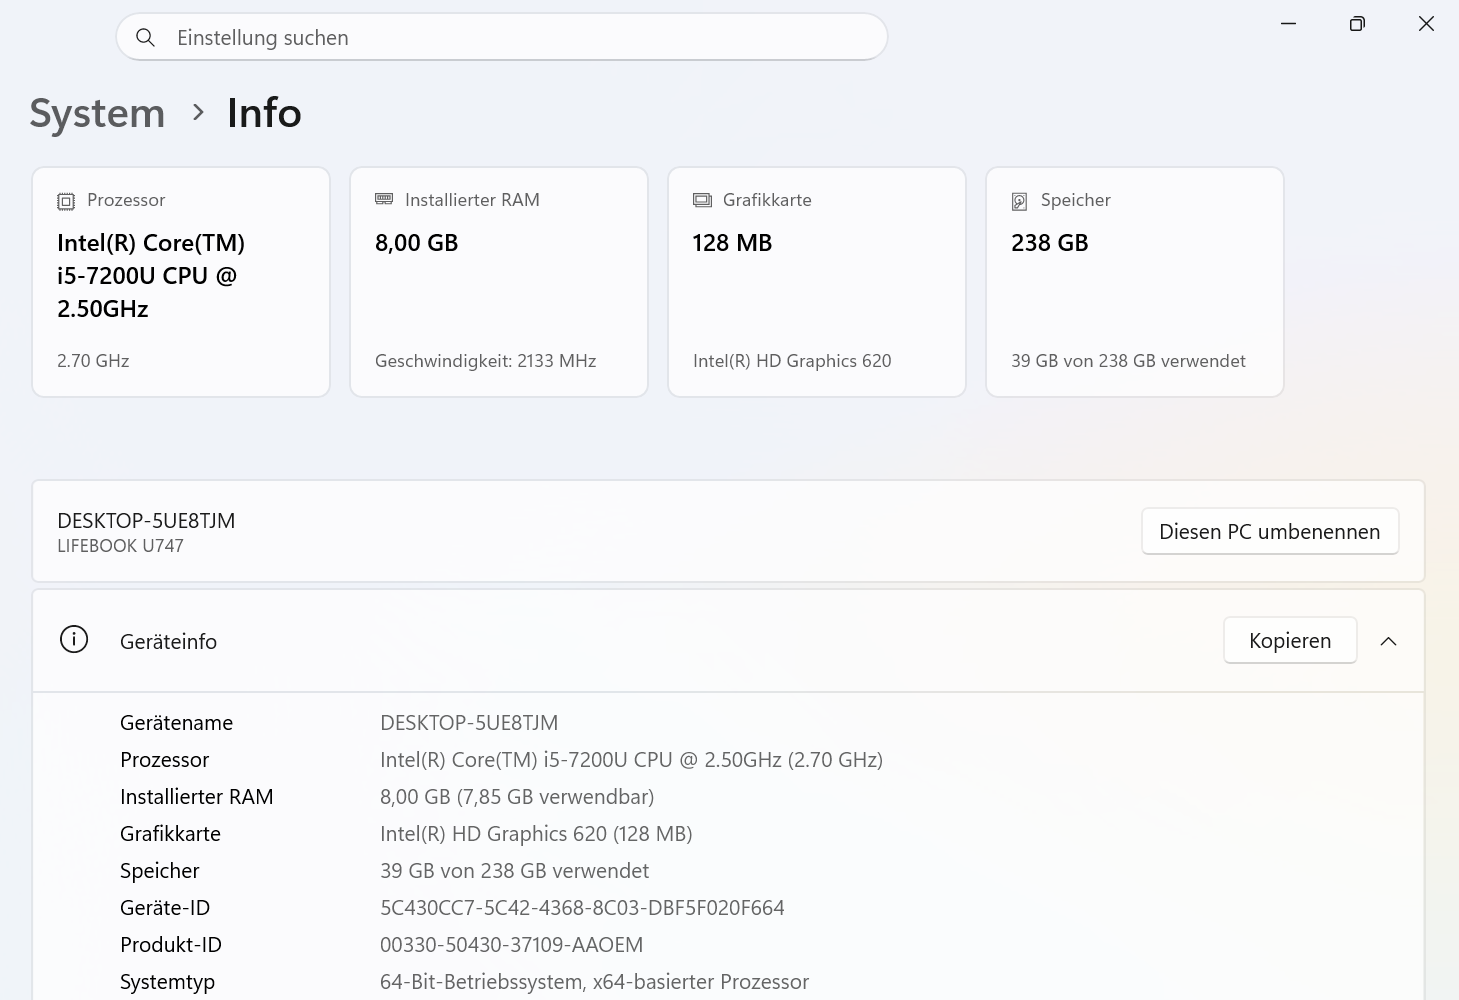
Task: Click 39 GB von 238 GB verwendet card text
Action: click(x=1128, y=361)
